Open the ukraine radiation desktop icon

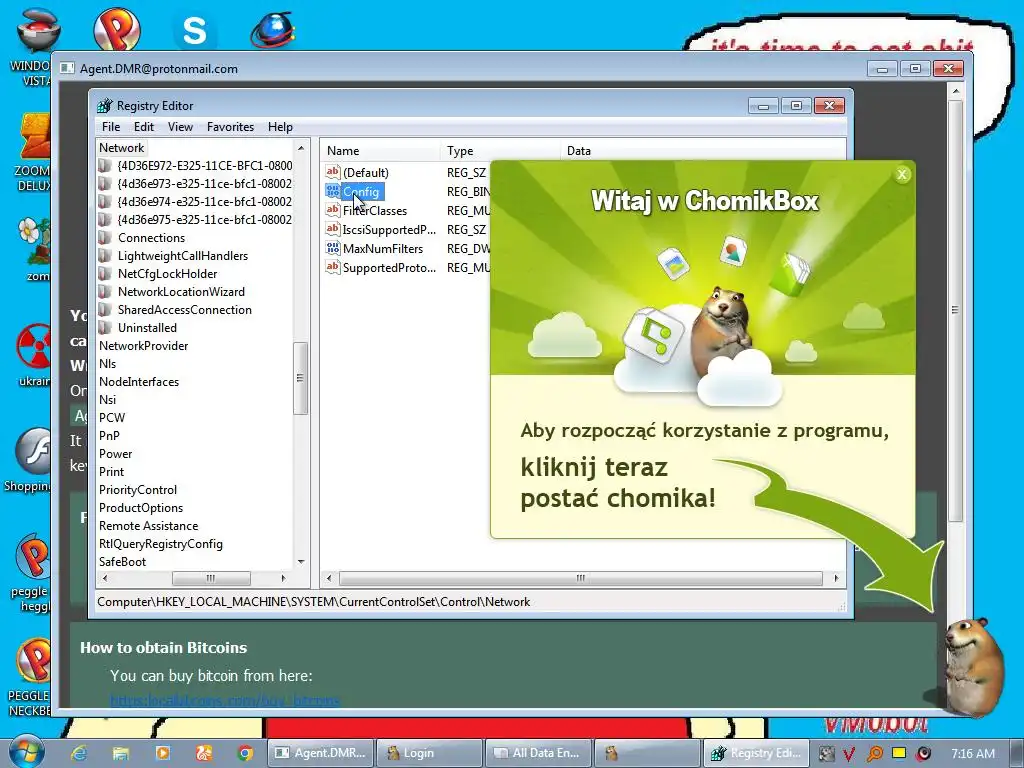tap(34, 355)
